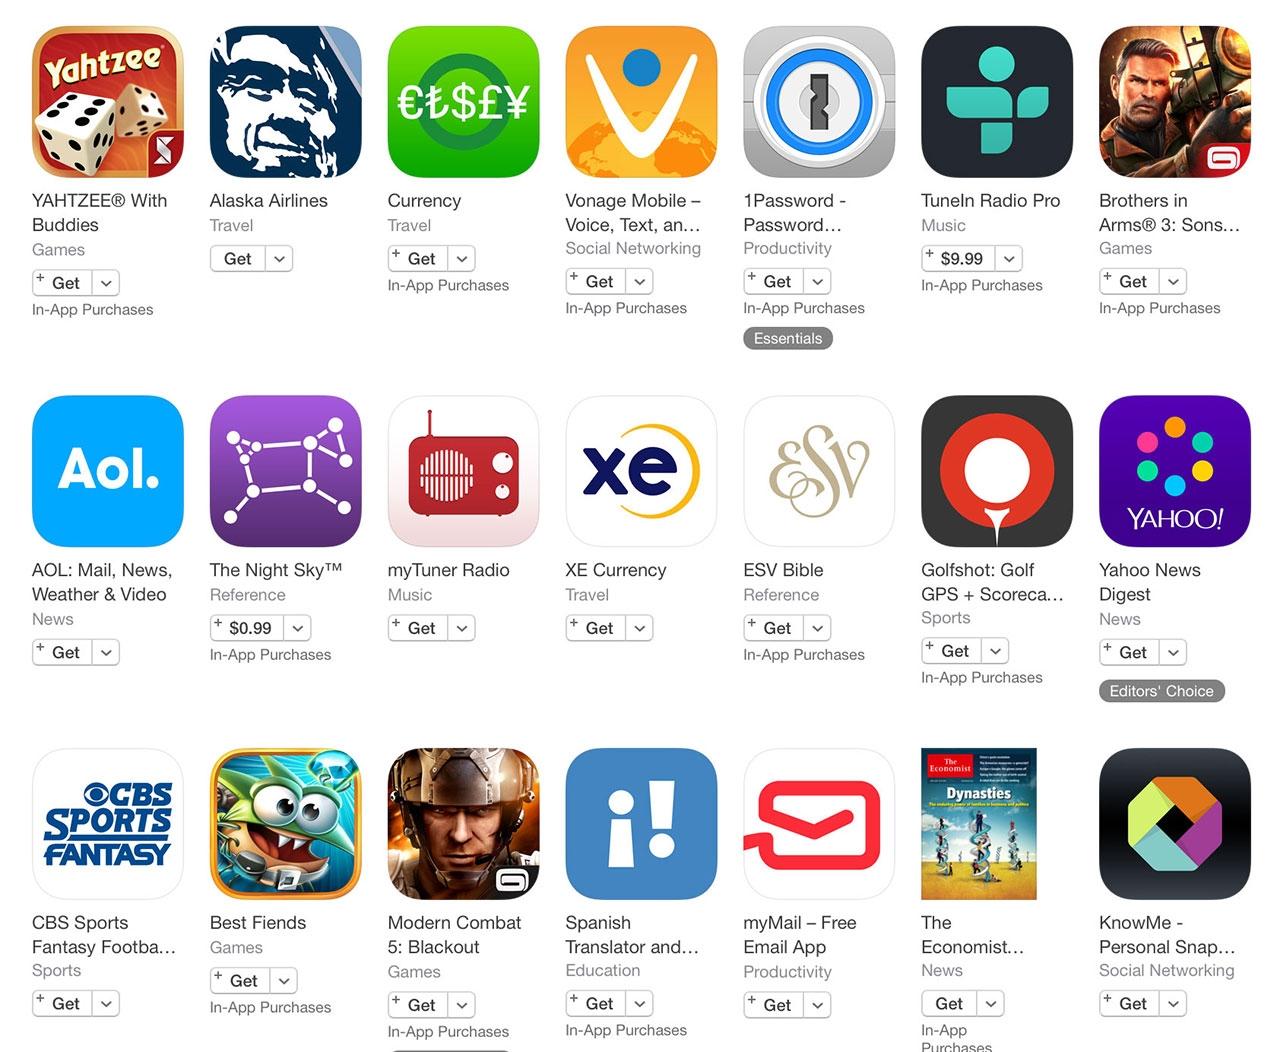Viewport: 1280px width, 1052px height.
Task: Expand dropdown arrow beside Alaska Airlines Get
Action: coord(280,259)
